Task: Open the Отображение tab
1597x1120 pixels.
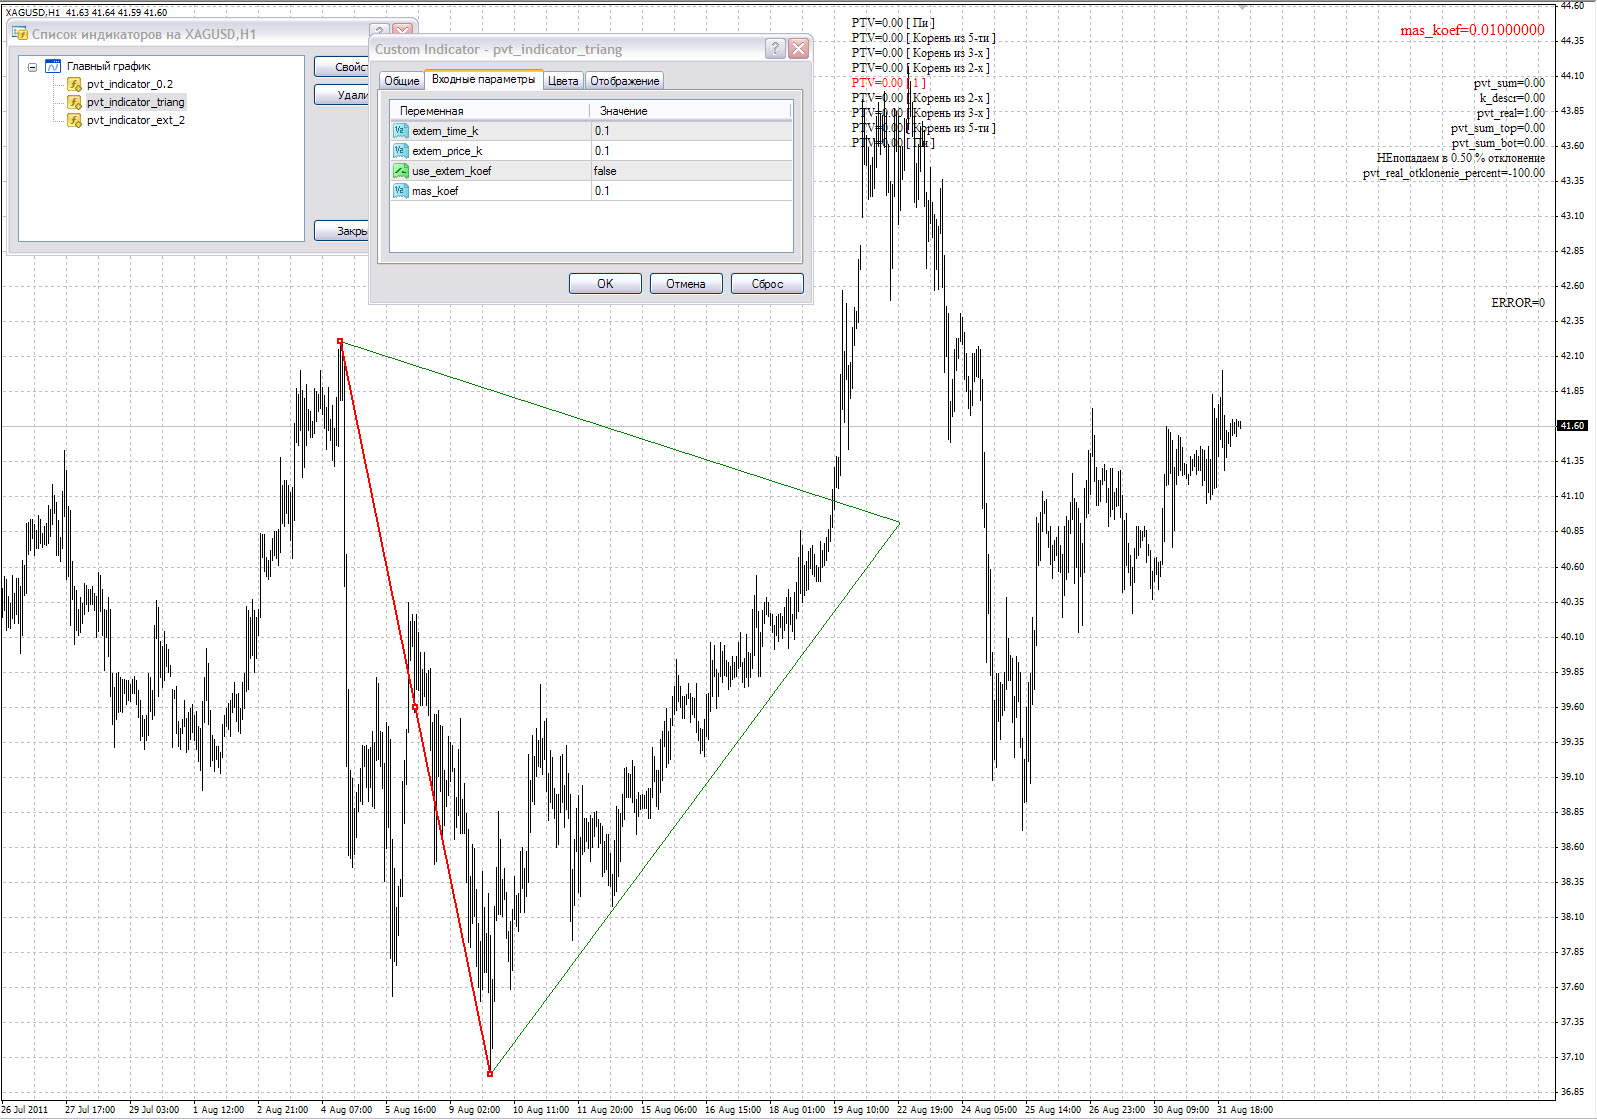Action: [624, 81]
